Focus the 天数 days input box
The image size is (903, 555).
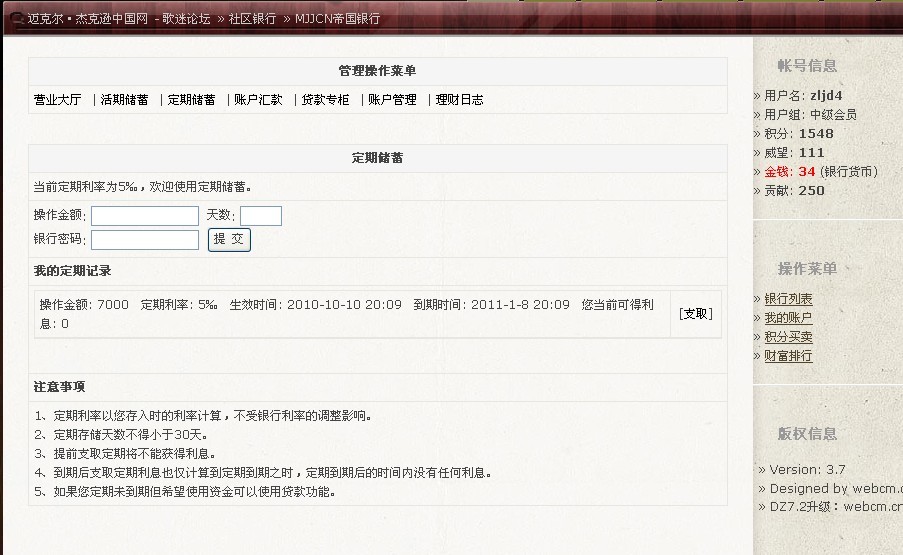click(x=260, y=216)
